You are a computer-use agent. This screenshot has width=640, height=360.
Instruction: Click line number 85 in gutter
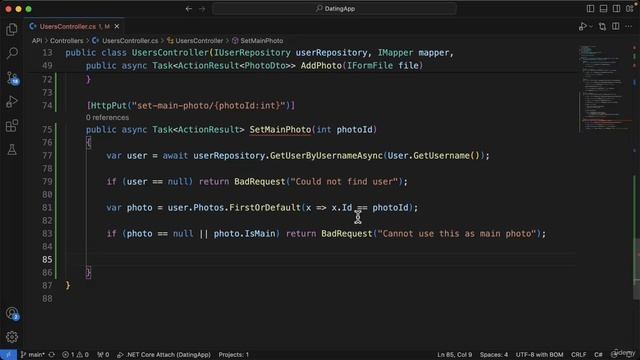pyautogui.click(x=47, y=260)
